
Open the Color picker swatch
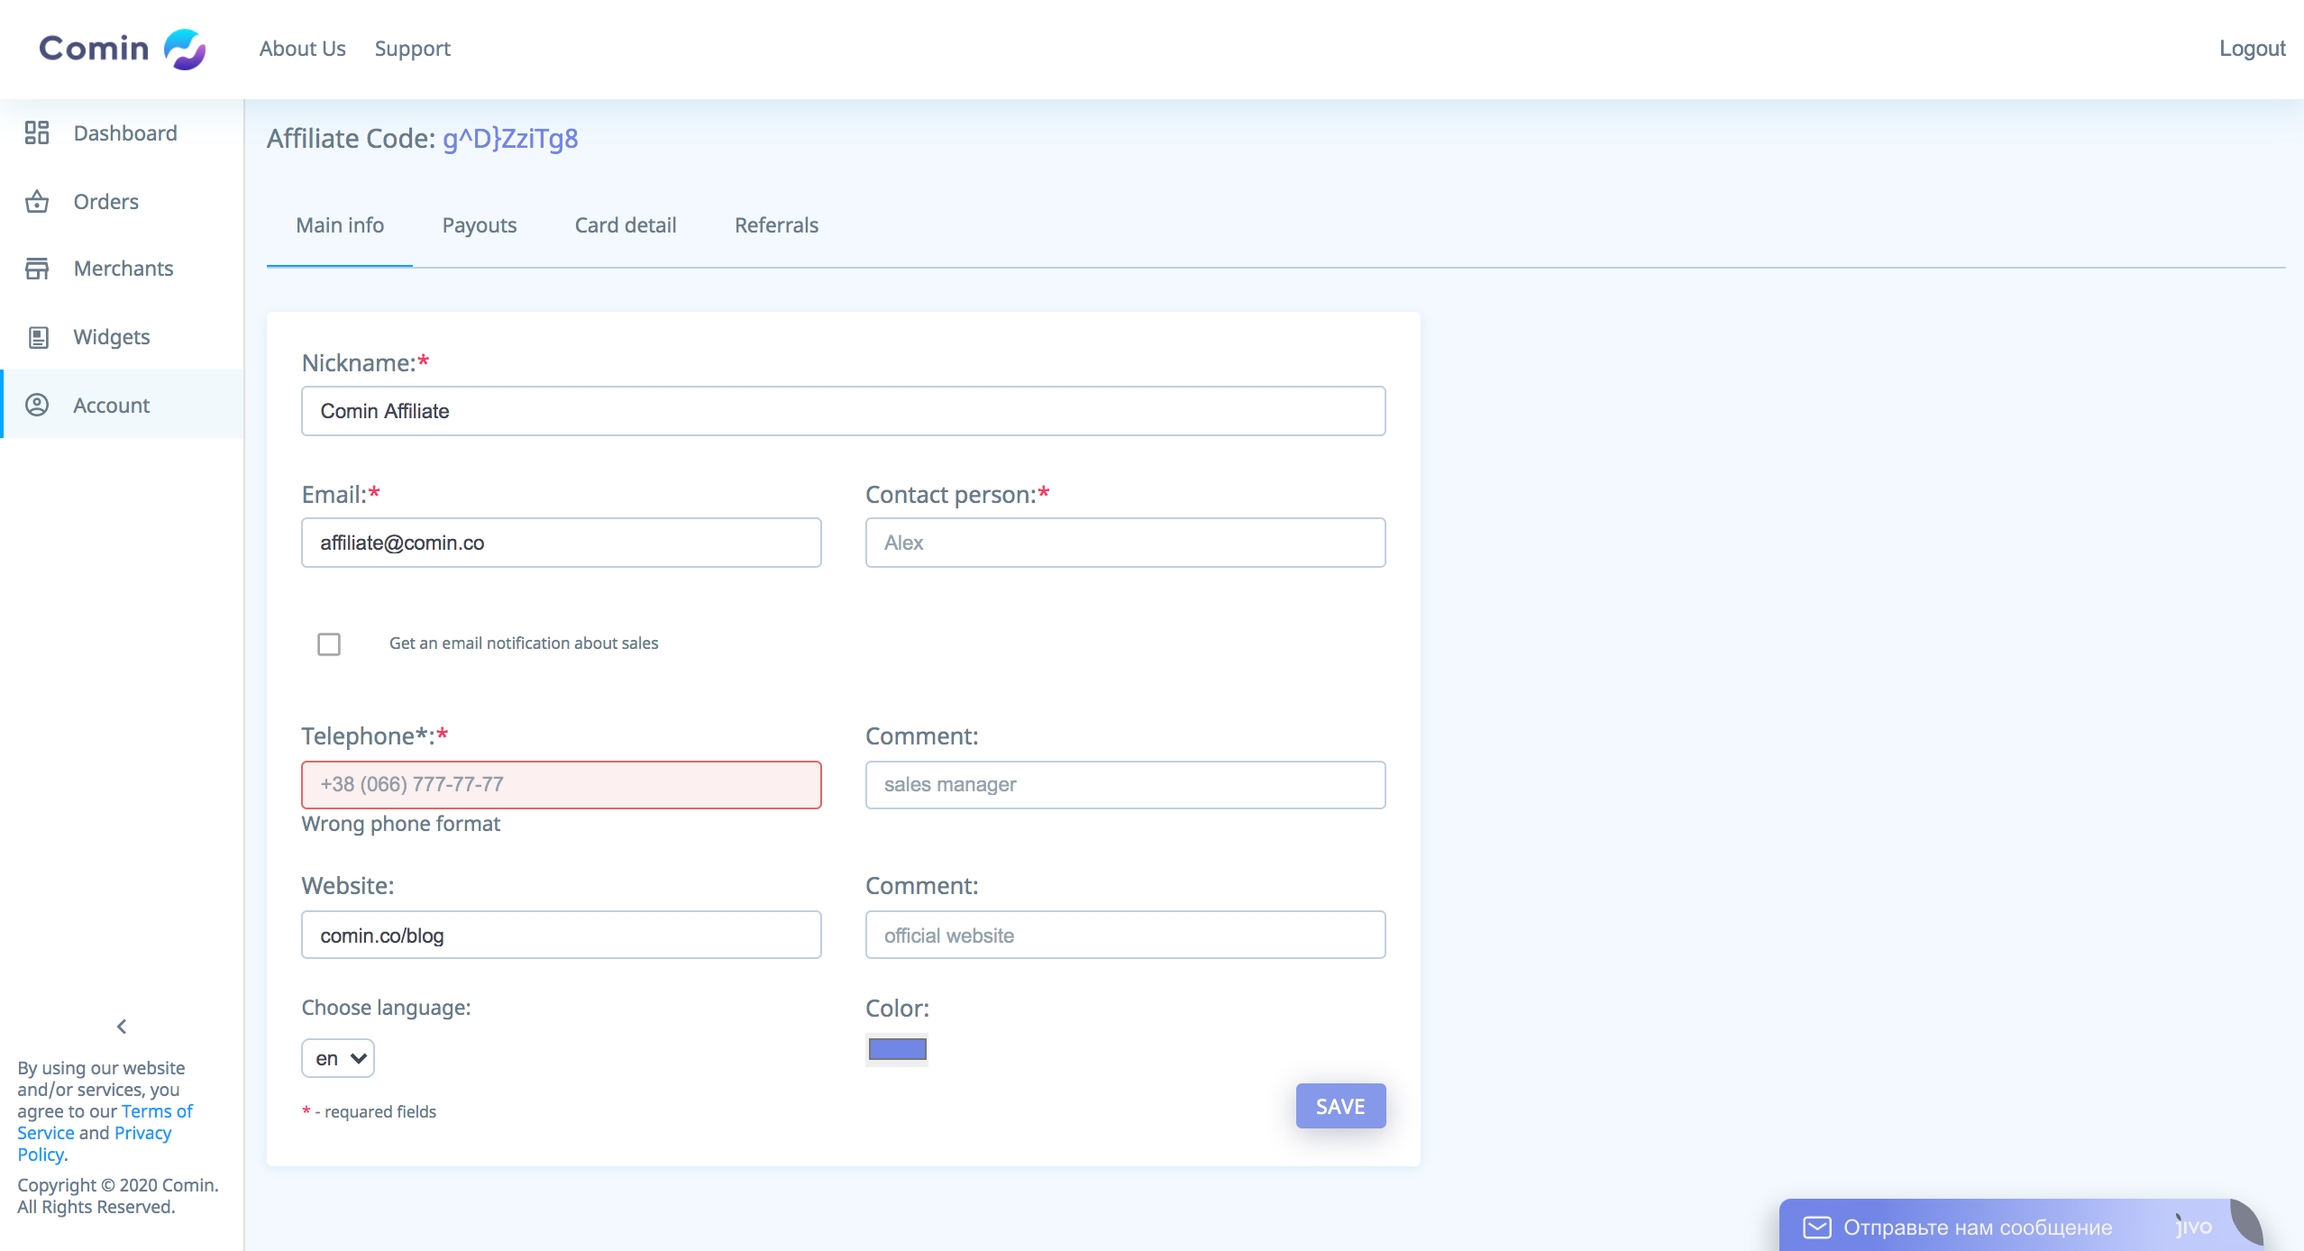click(x=897, y=1049)
